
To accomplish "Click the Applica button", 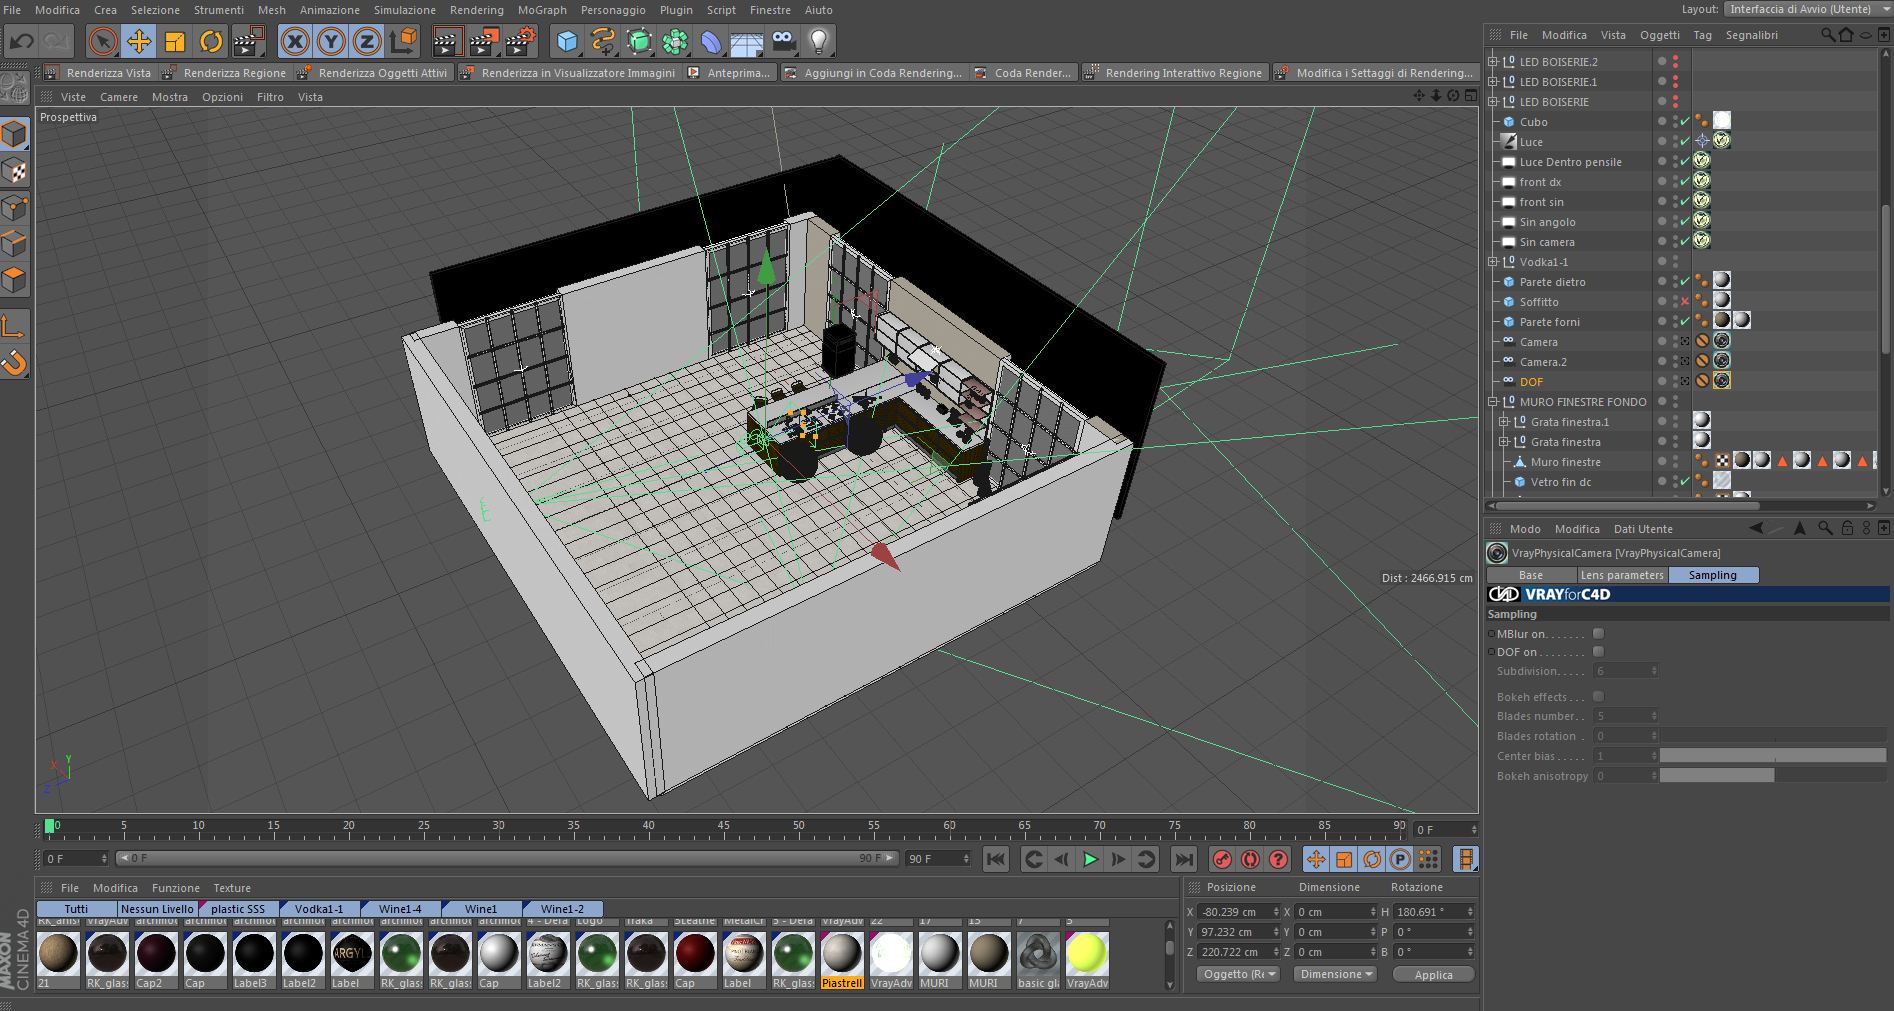I will [1433, 975].
